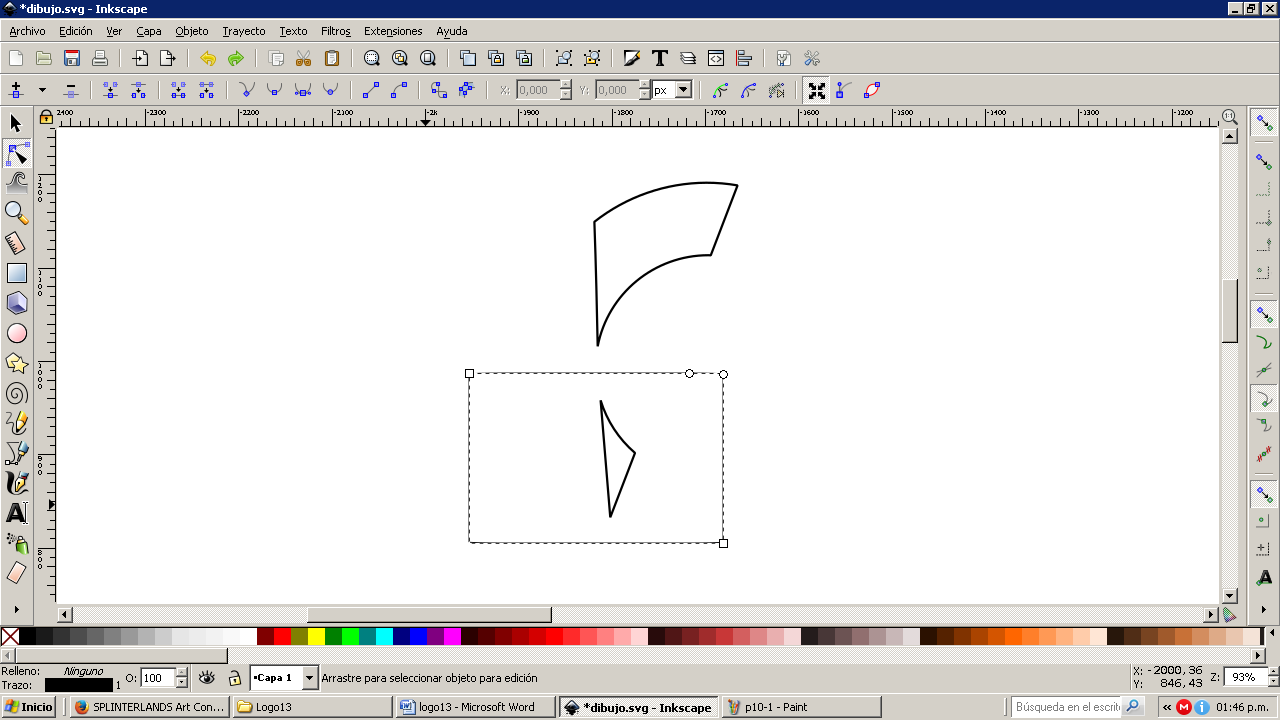Image resolution: width=1280 pixels, height=720 pixels.
Task: Increase opacity value with stepper
Action: coord(181,672)
